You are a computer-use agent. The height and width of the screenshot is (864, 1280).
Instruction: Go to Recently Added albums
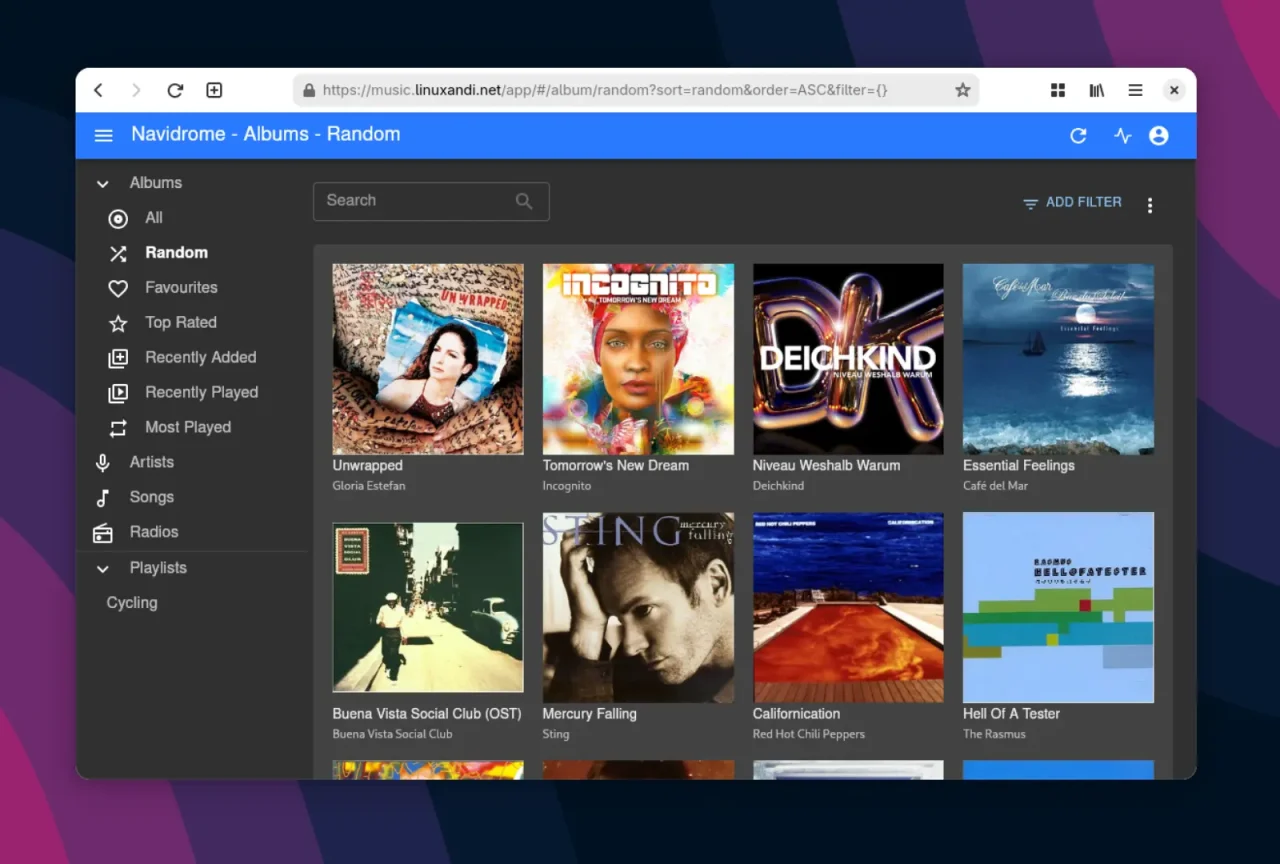tap(200, 358)
